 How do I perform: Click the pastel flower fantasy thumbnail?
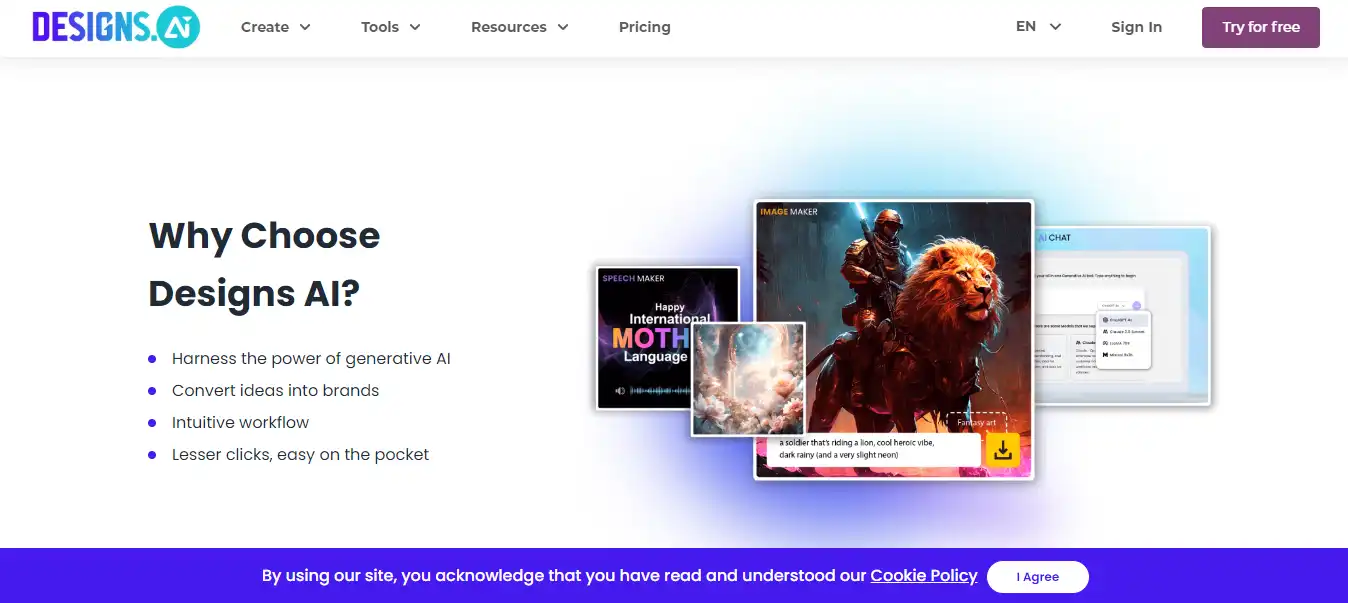coord(748,379)
